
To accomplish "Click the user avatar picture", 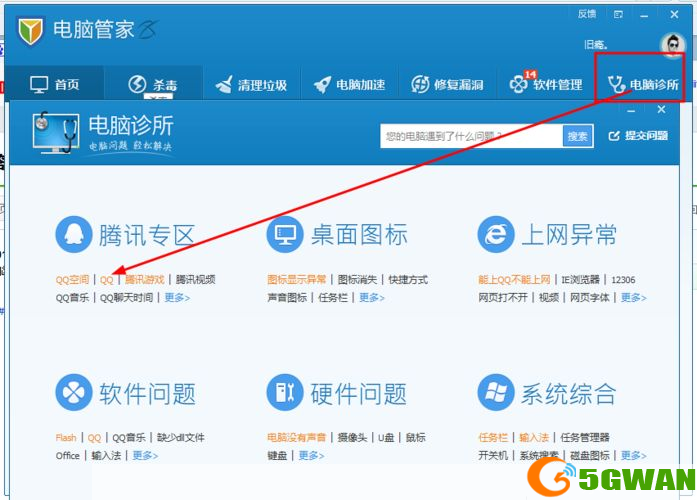I will pyautogui.click(x=673, y=45).
